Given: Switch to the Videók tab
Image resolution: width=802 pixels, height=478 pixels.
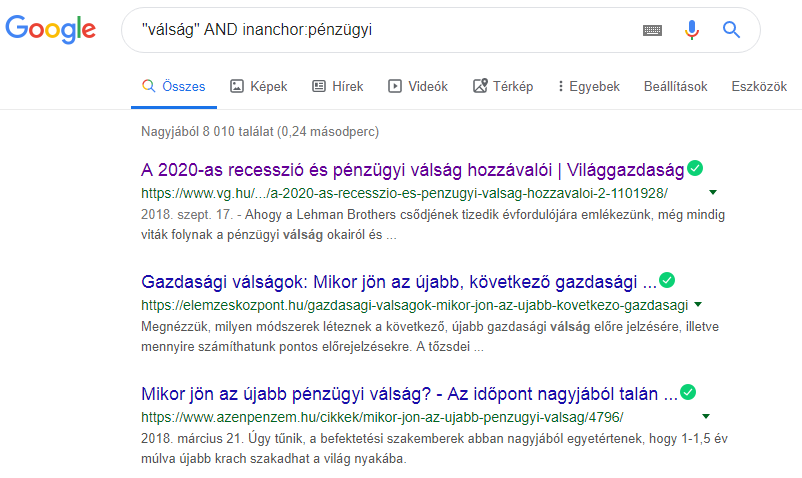Looking at the screenshot, I should point(418,86).
